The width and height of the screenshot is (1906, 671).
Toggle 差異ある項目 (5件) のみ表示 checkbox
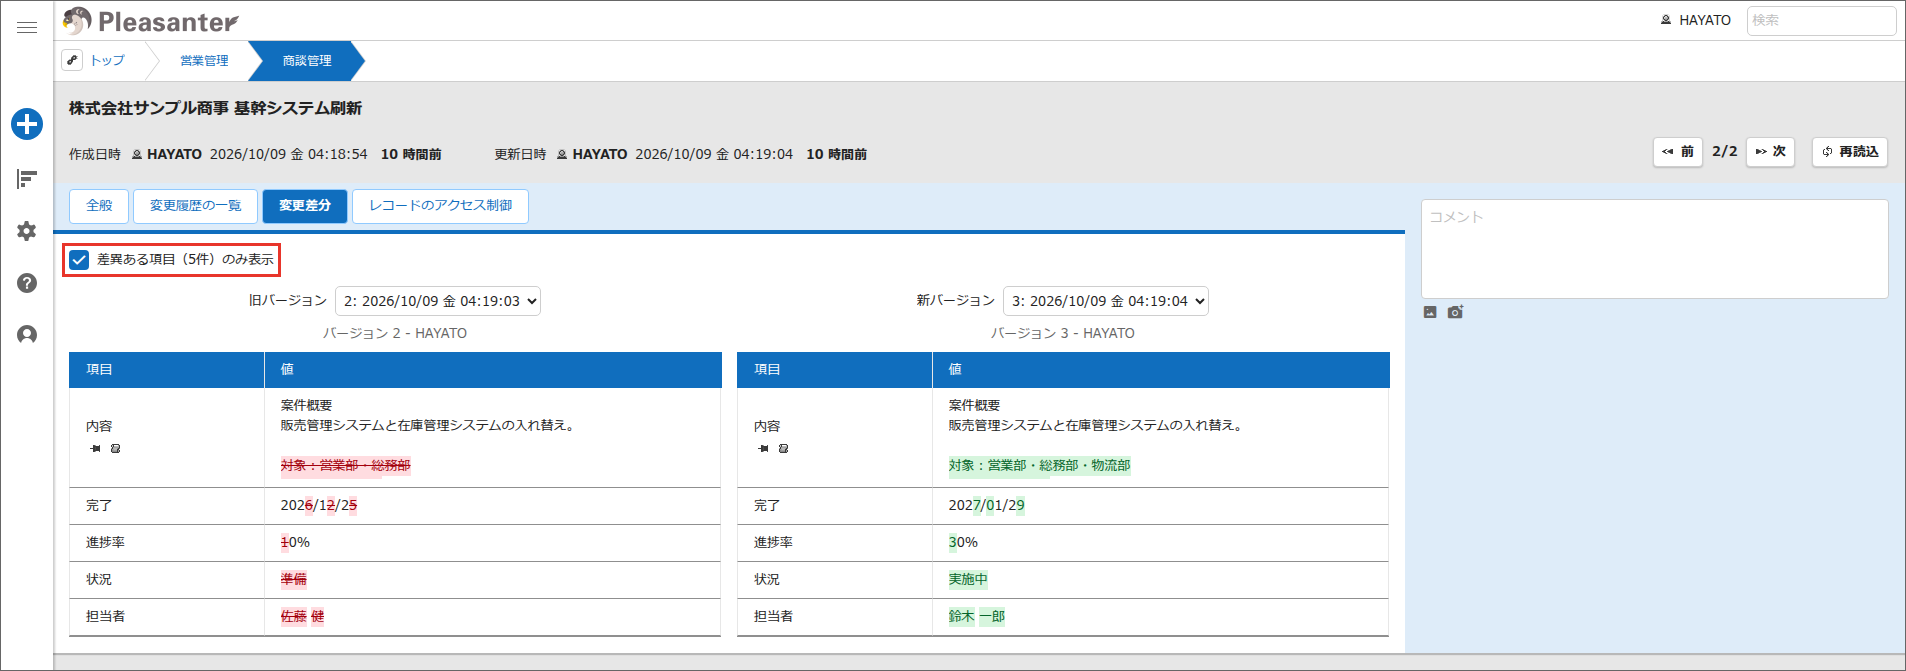coord(79,260)
